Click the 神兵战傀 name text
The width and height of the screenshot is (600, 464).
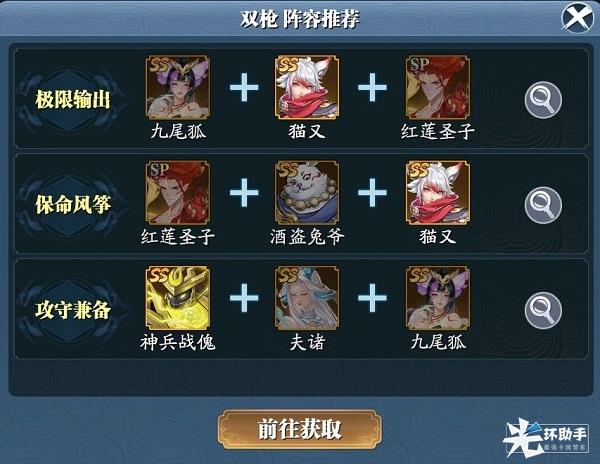[178, 343]
